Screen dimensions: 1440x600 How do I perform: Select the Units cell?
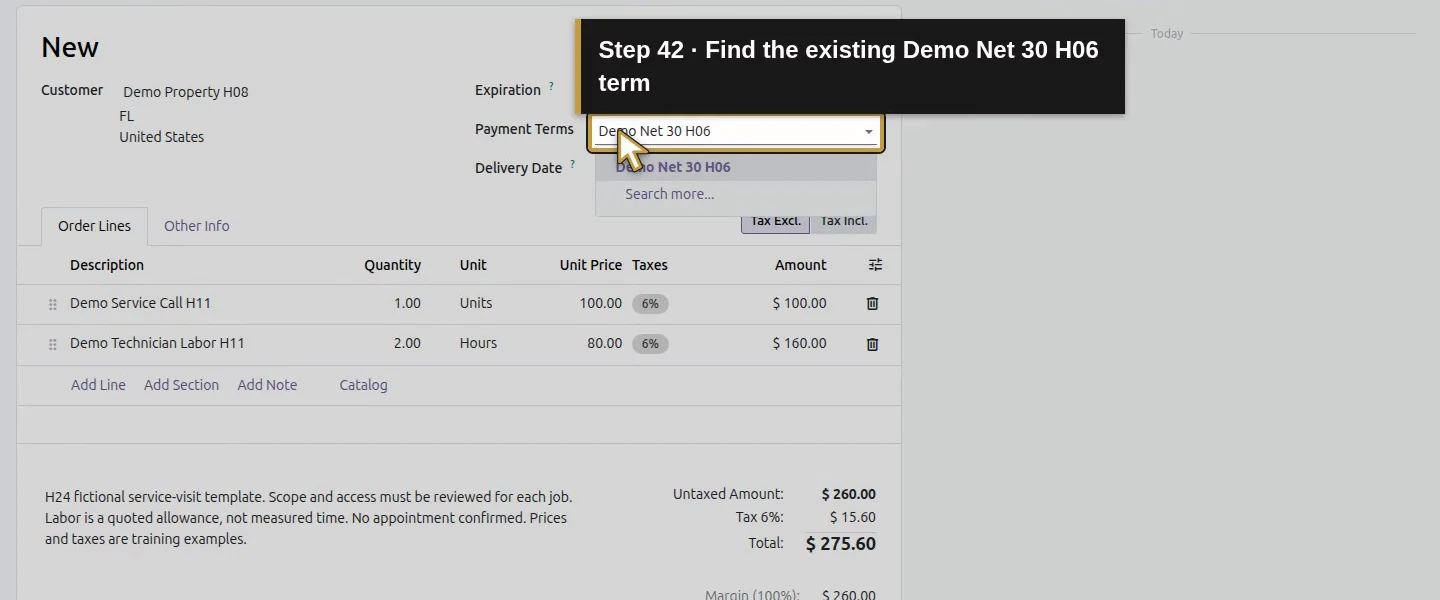point(476,303)
